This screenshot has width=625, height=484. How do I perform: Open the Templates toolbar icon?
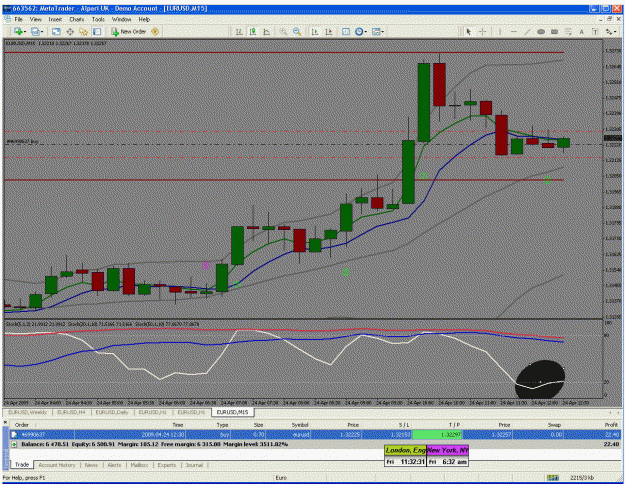coord(376,31)
